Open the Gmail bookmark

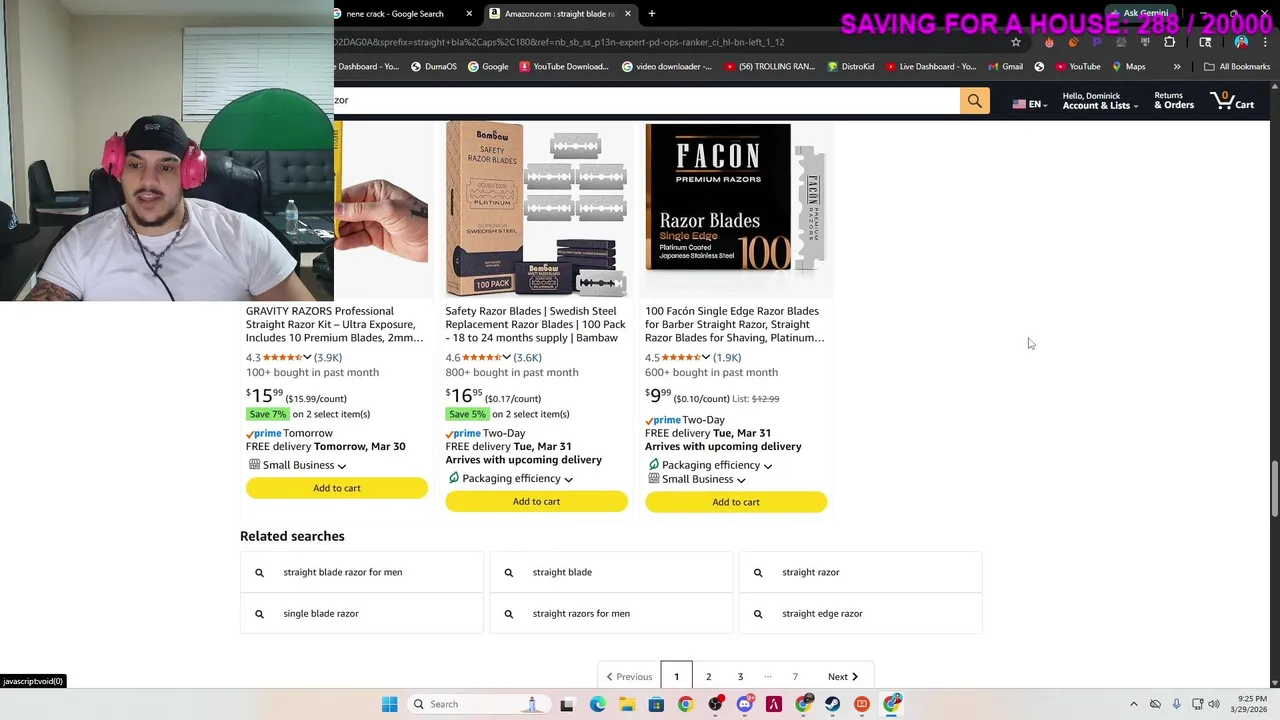[1005, 67]
